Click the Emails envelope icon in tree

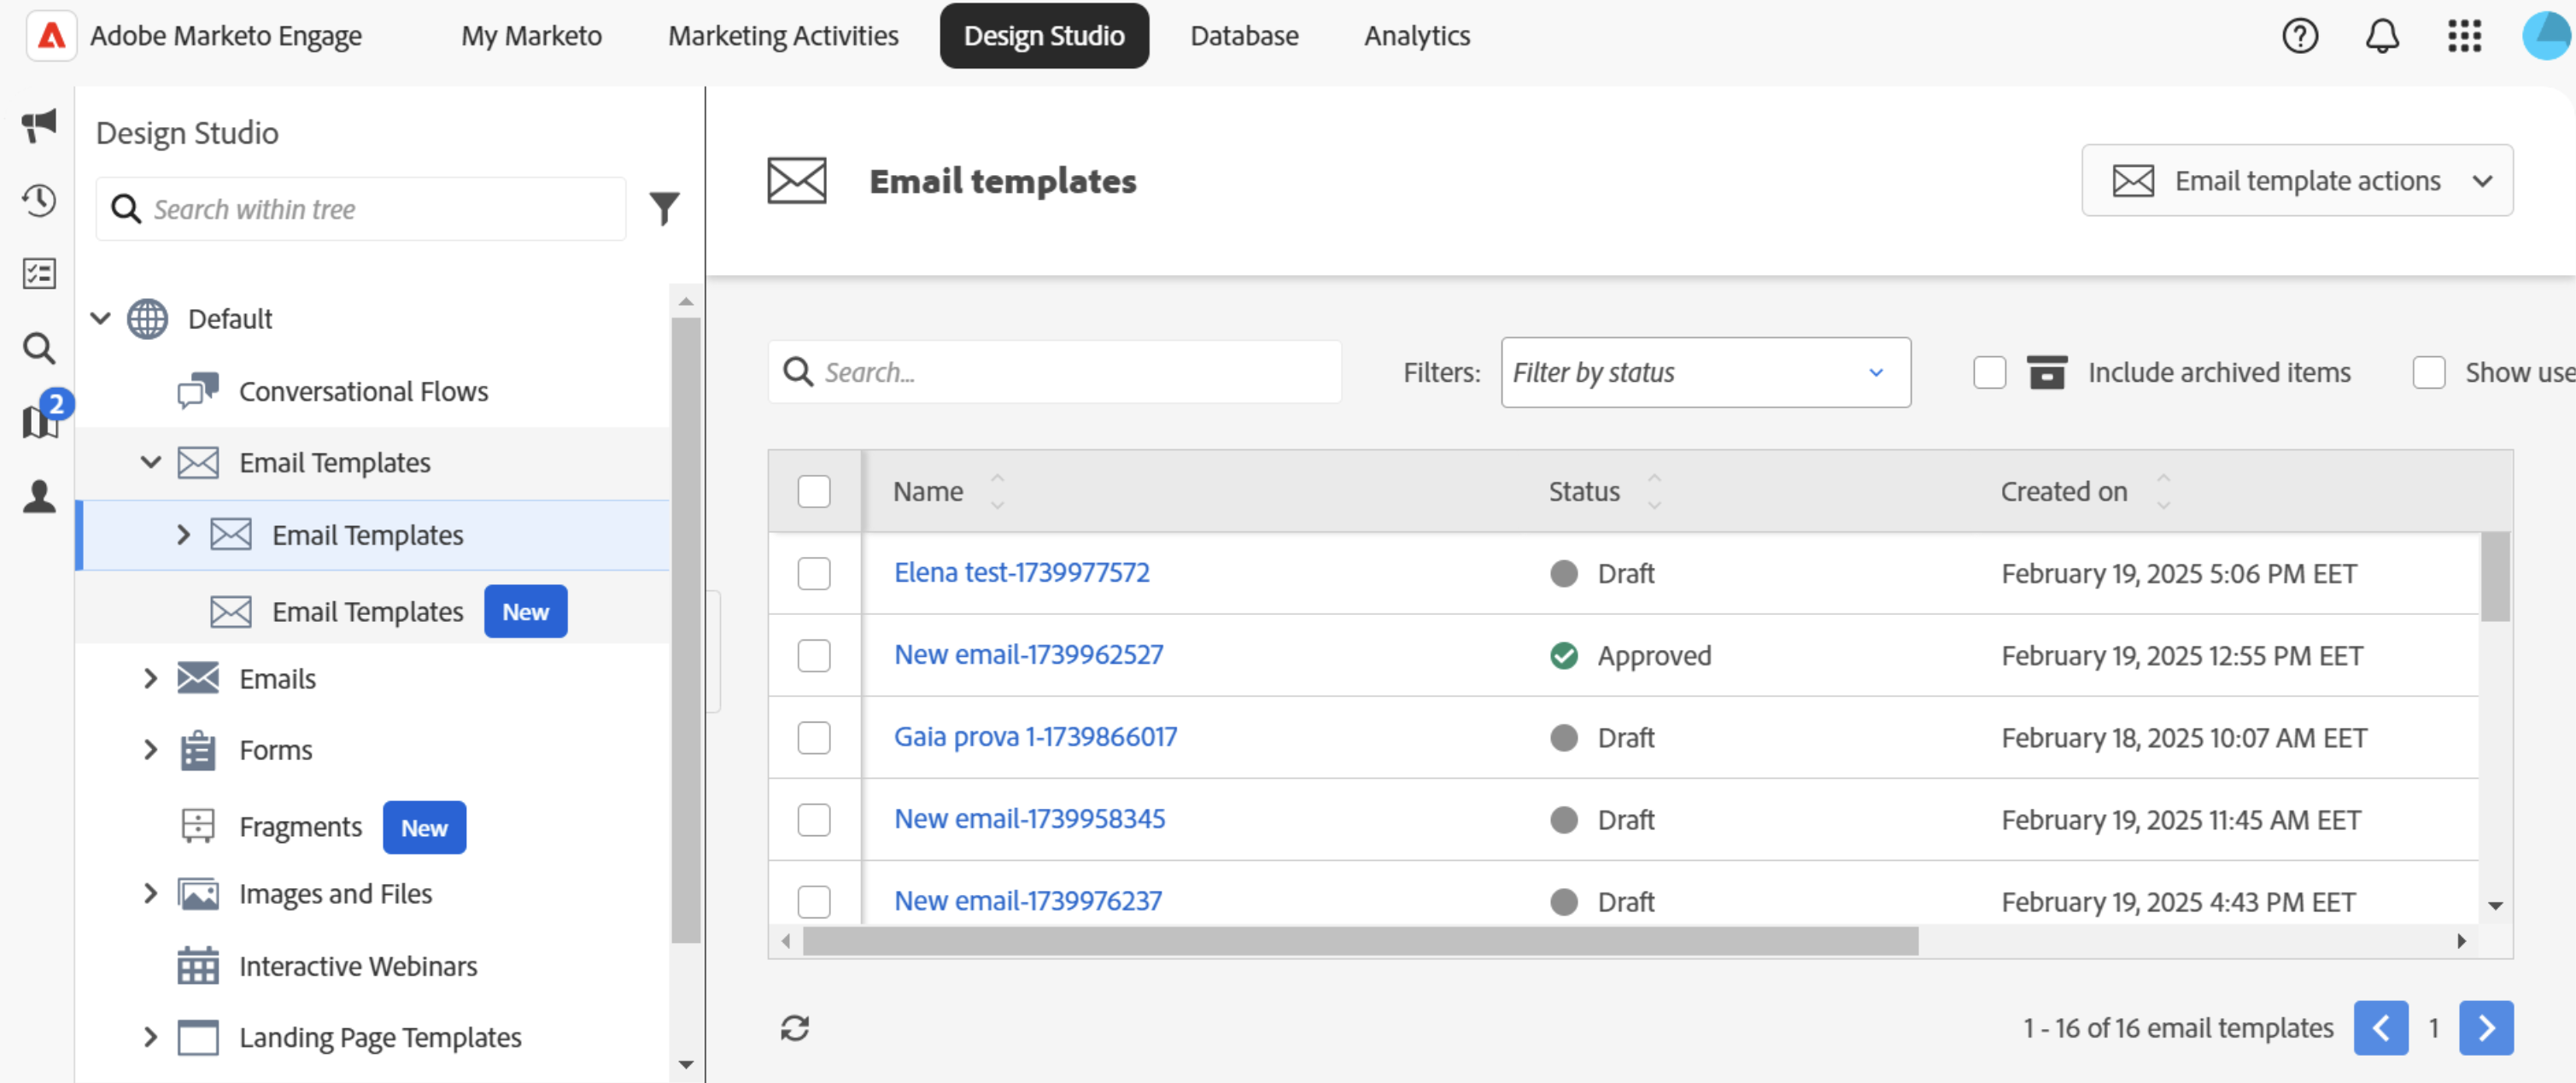(198, 678)
